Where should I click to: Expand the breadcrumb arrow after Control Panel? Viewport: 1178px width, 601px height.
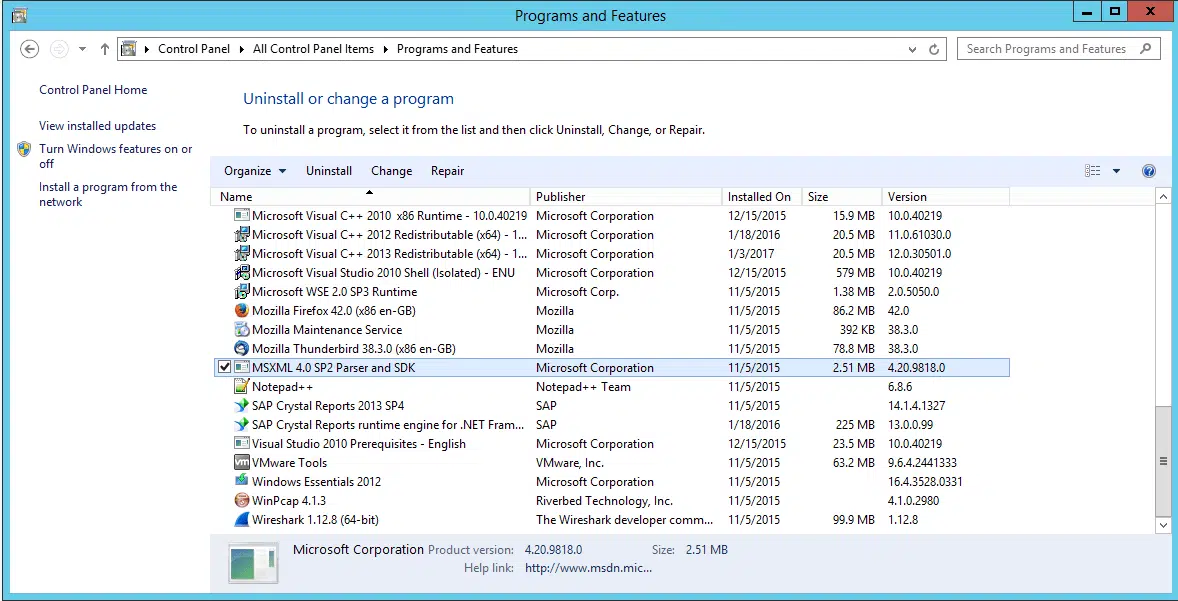click(x=242, y=50)
